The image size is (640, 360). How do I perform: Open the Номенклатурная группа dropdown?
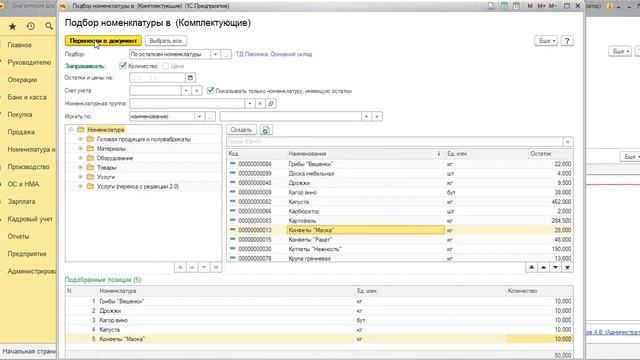250,104
